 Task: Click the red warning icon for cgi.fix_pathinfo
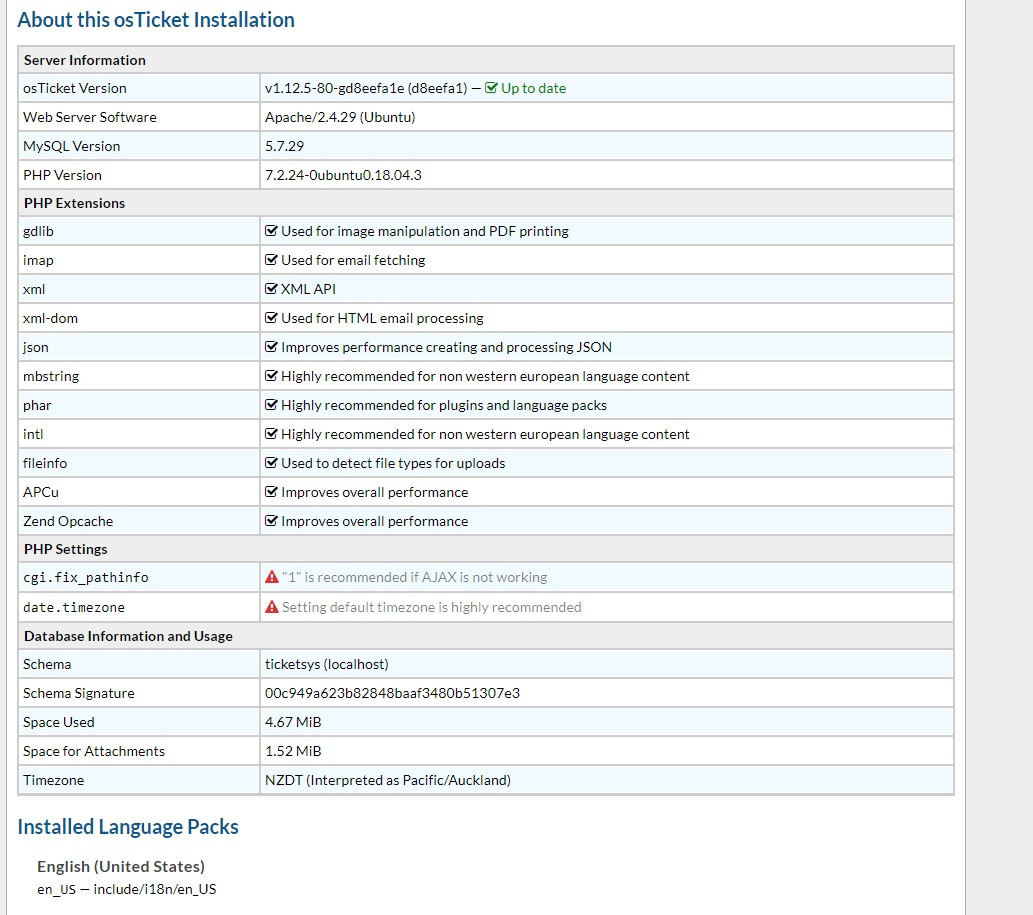(x=271, y=577)
